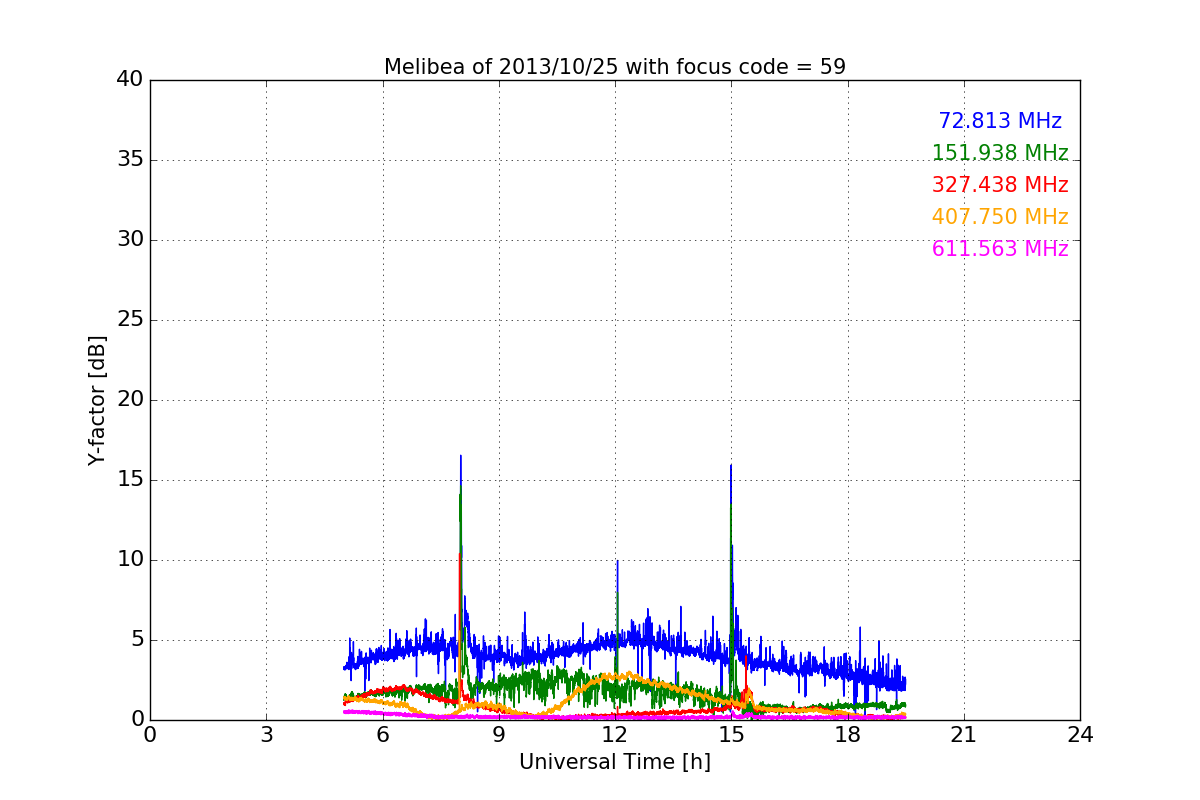Click x-axis tick label 9
Image resolution: width=1200 pixels, height=800 pixels.
click(499, 735)
